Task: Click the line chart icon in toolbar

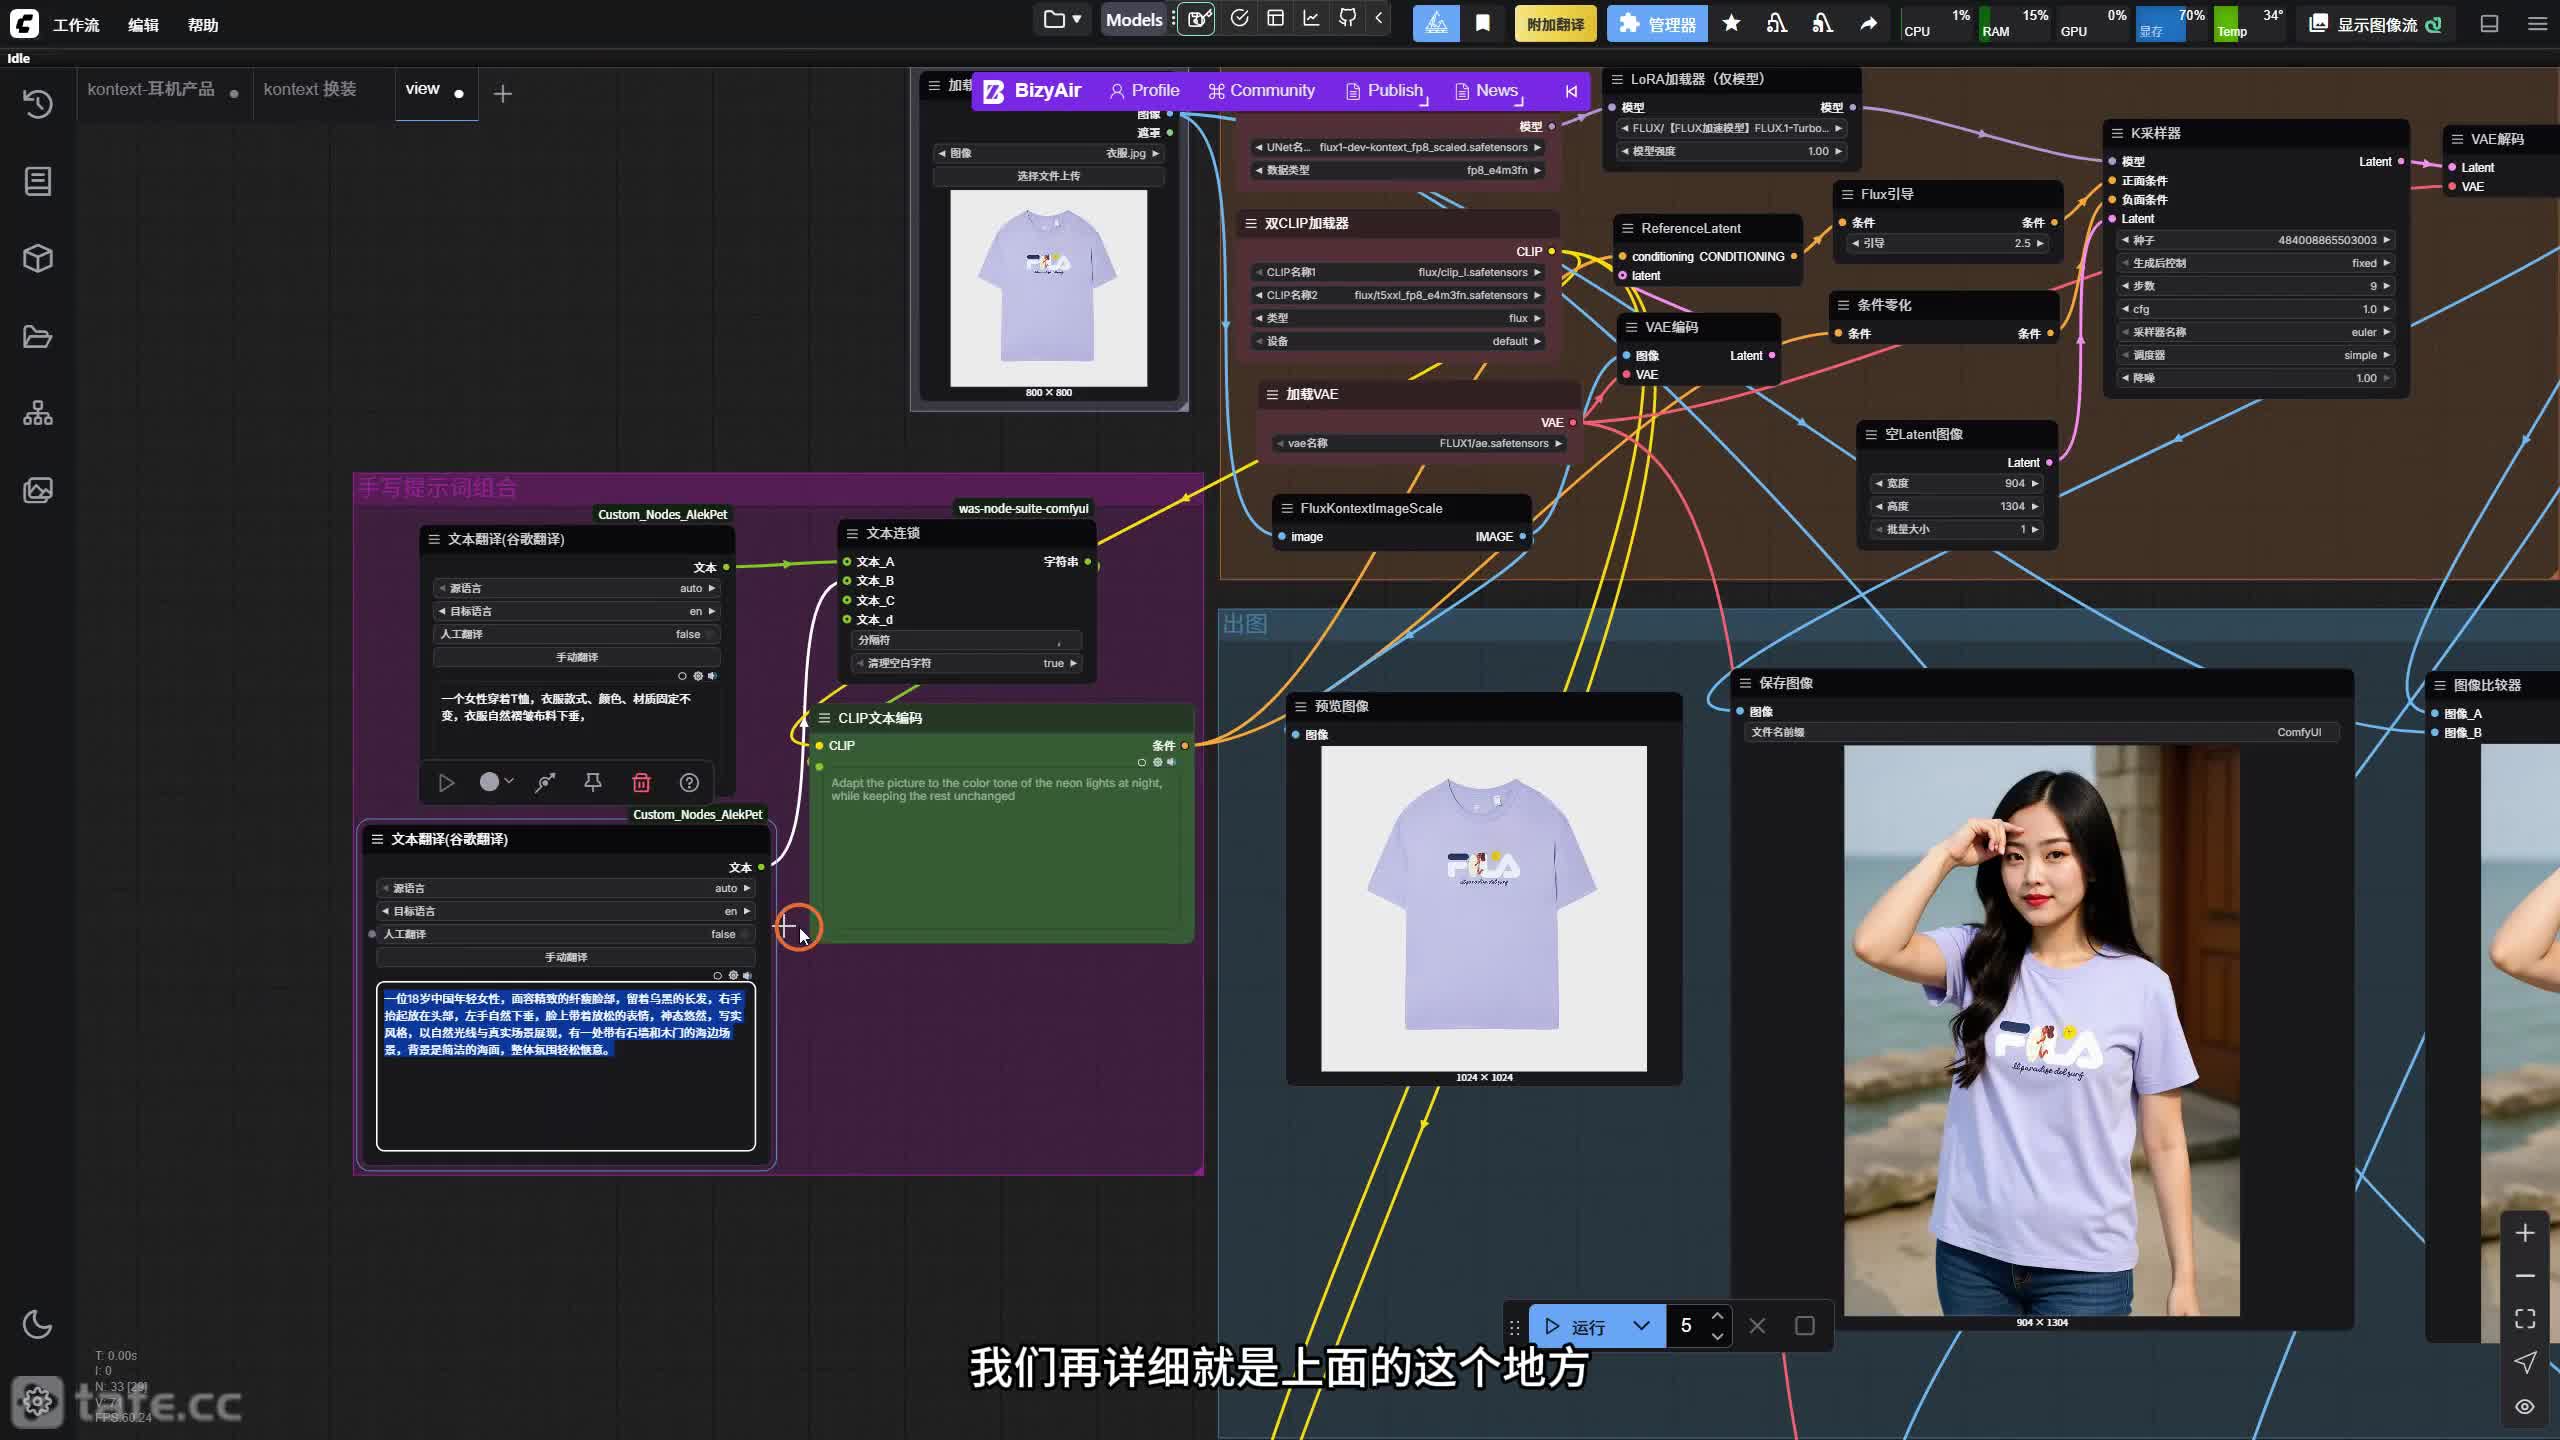Action: pyautogui.click(x=1311, y=19)
